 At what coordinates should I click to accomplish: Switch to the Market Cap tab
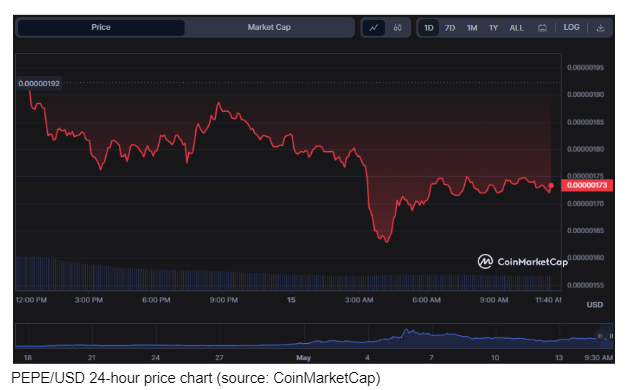click(269, 27)
